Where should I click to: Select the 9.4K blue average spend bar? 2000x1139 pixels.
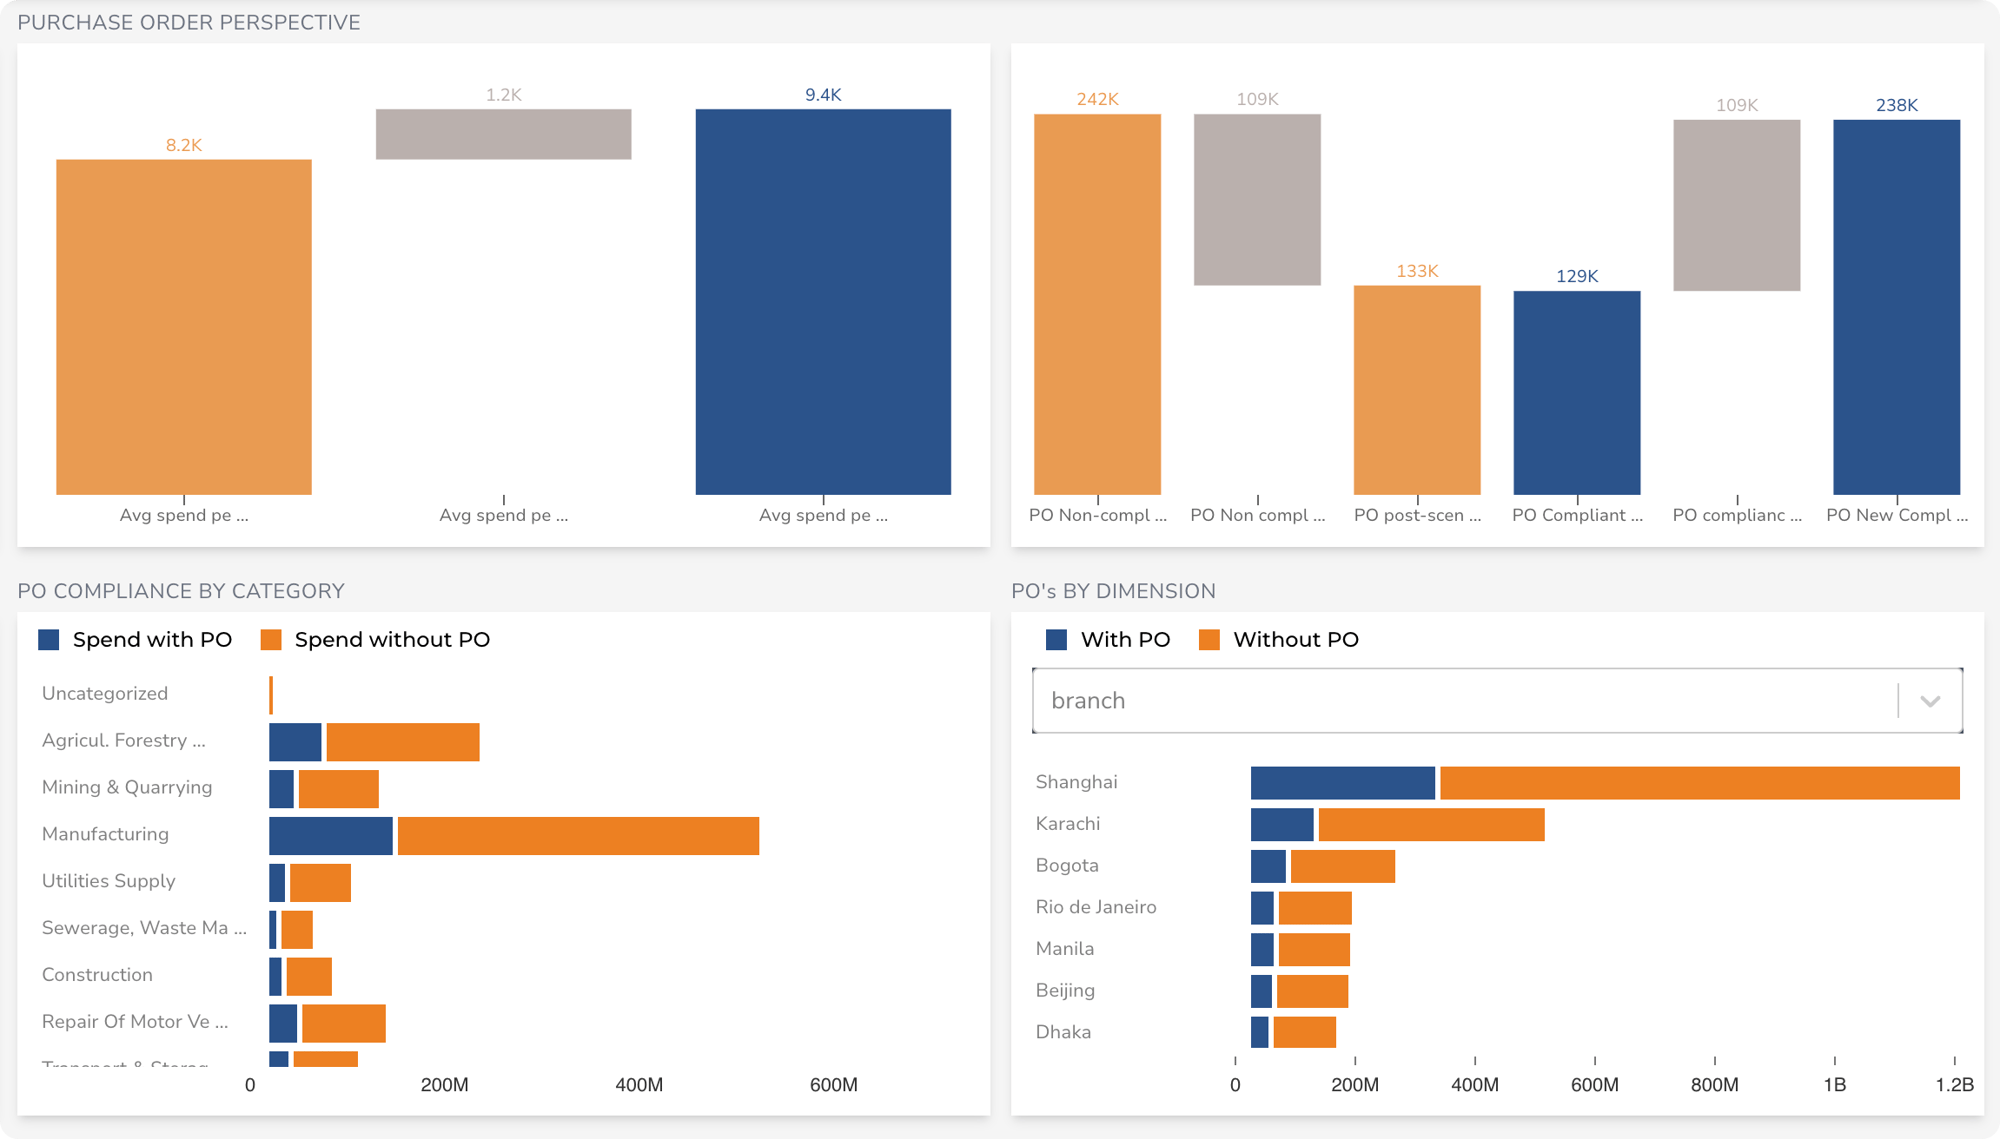click(823, 302)
